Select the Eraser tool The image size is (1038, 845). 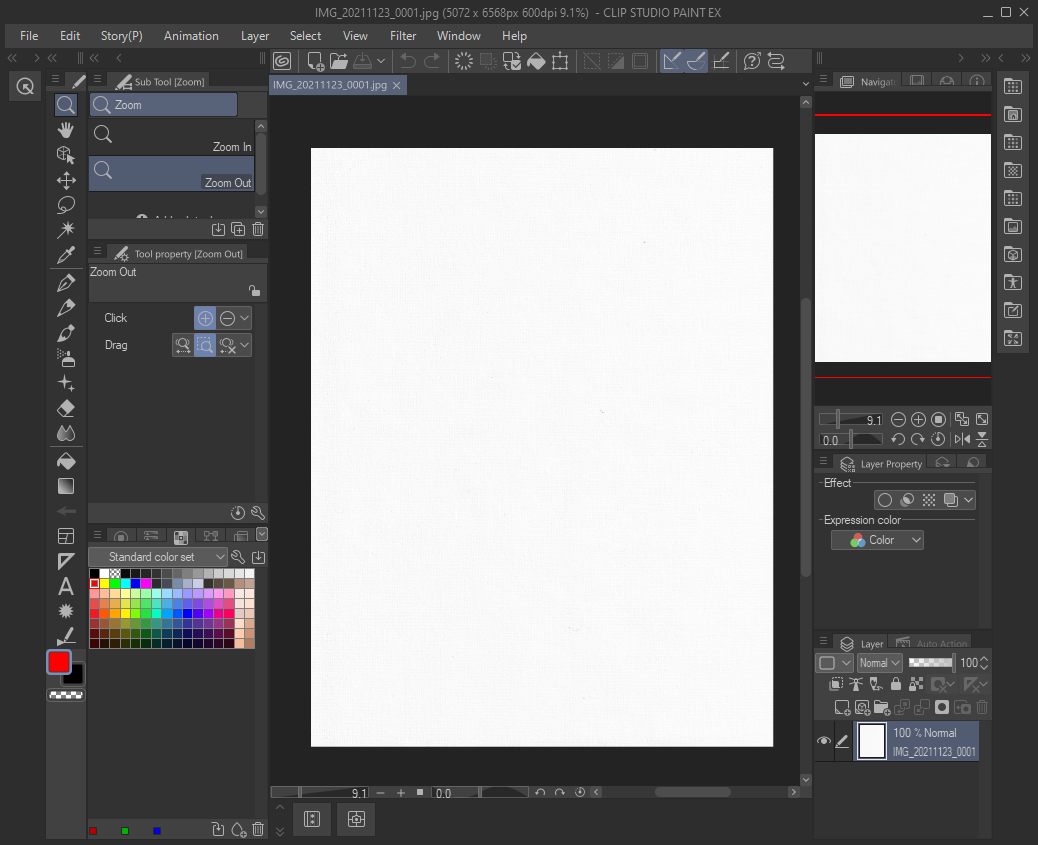coord(66,408)
